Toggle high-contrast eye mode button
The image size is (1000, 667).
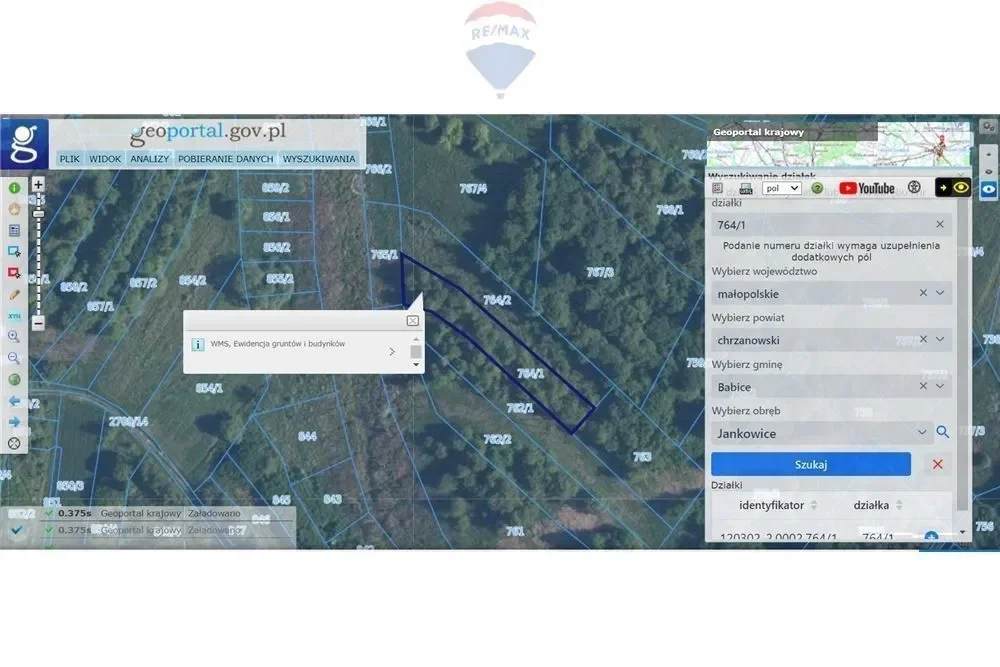click(x=953, y=187)
